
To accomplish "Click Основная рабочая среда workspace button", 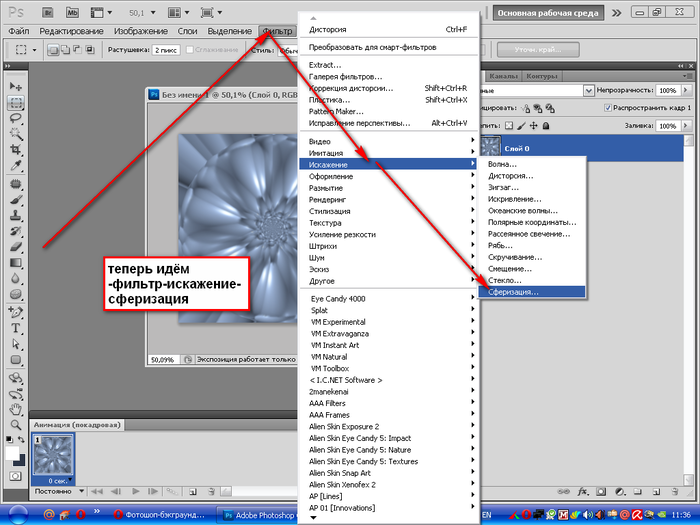I will pyautogui.click(x=548, y=13).
